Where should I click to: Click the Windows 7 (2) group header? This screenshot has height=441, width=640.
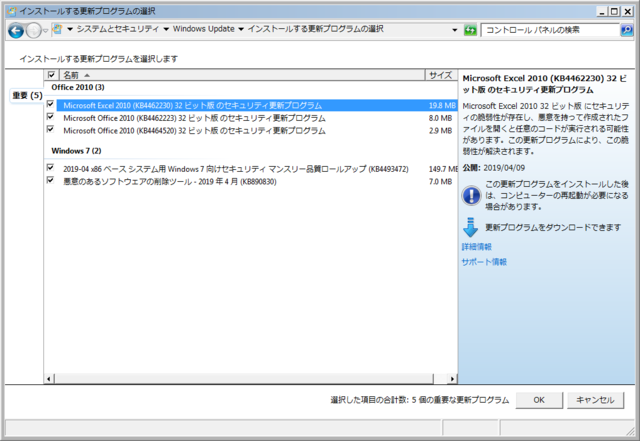pos(76,151)
